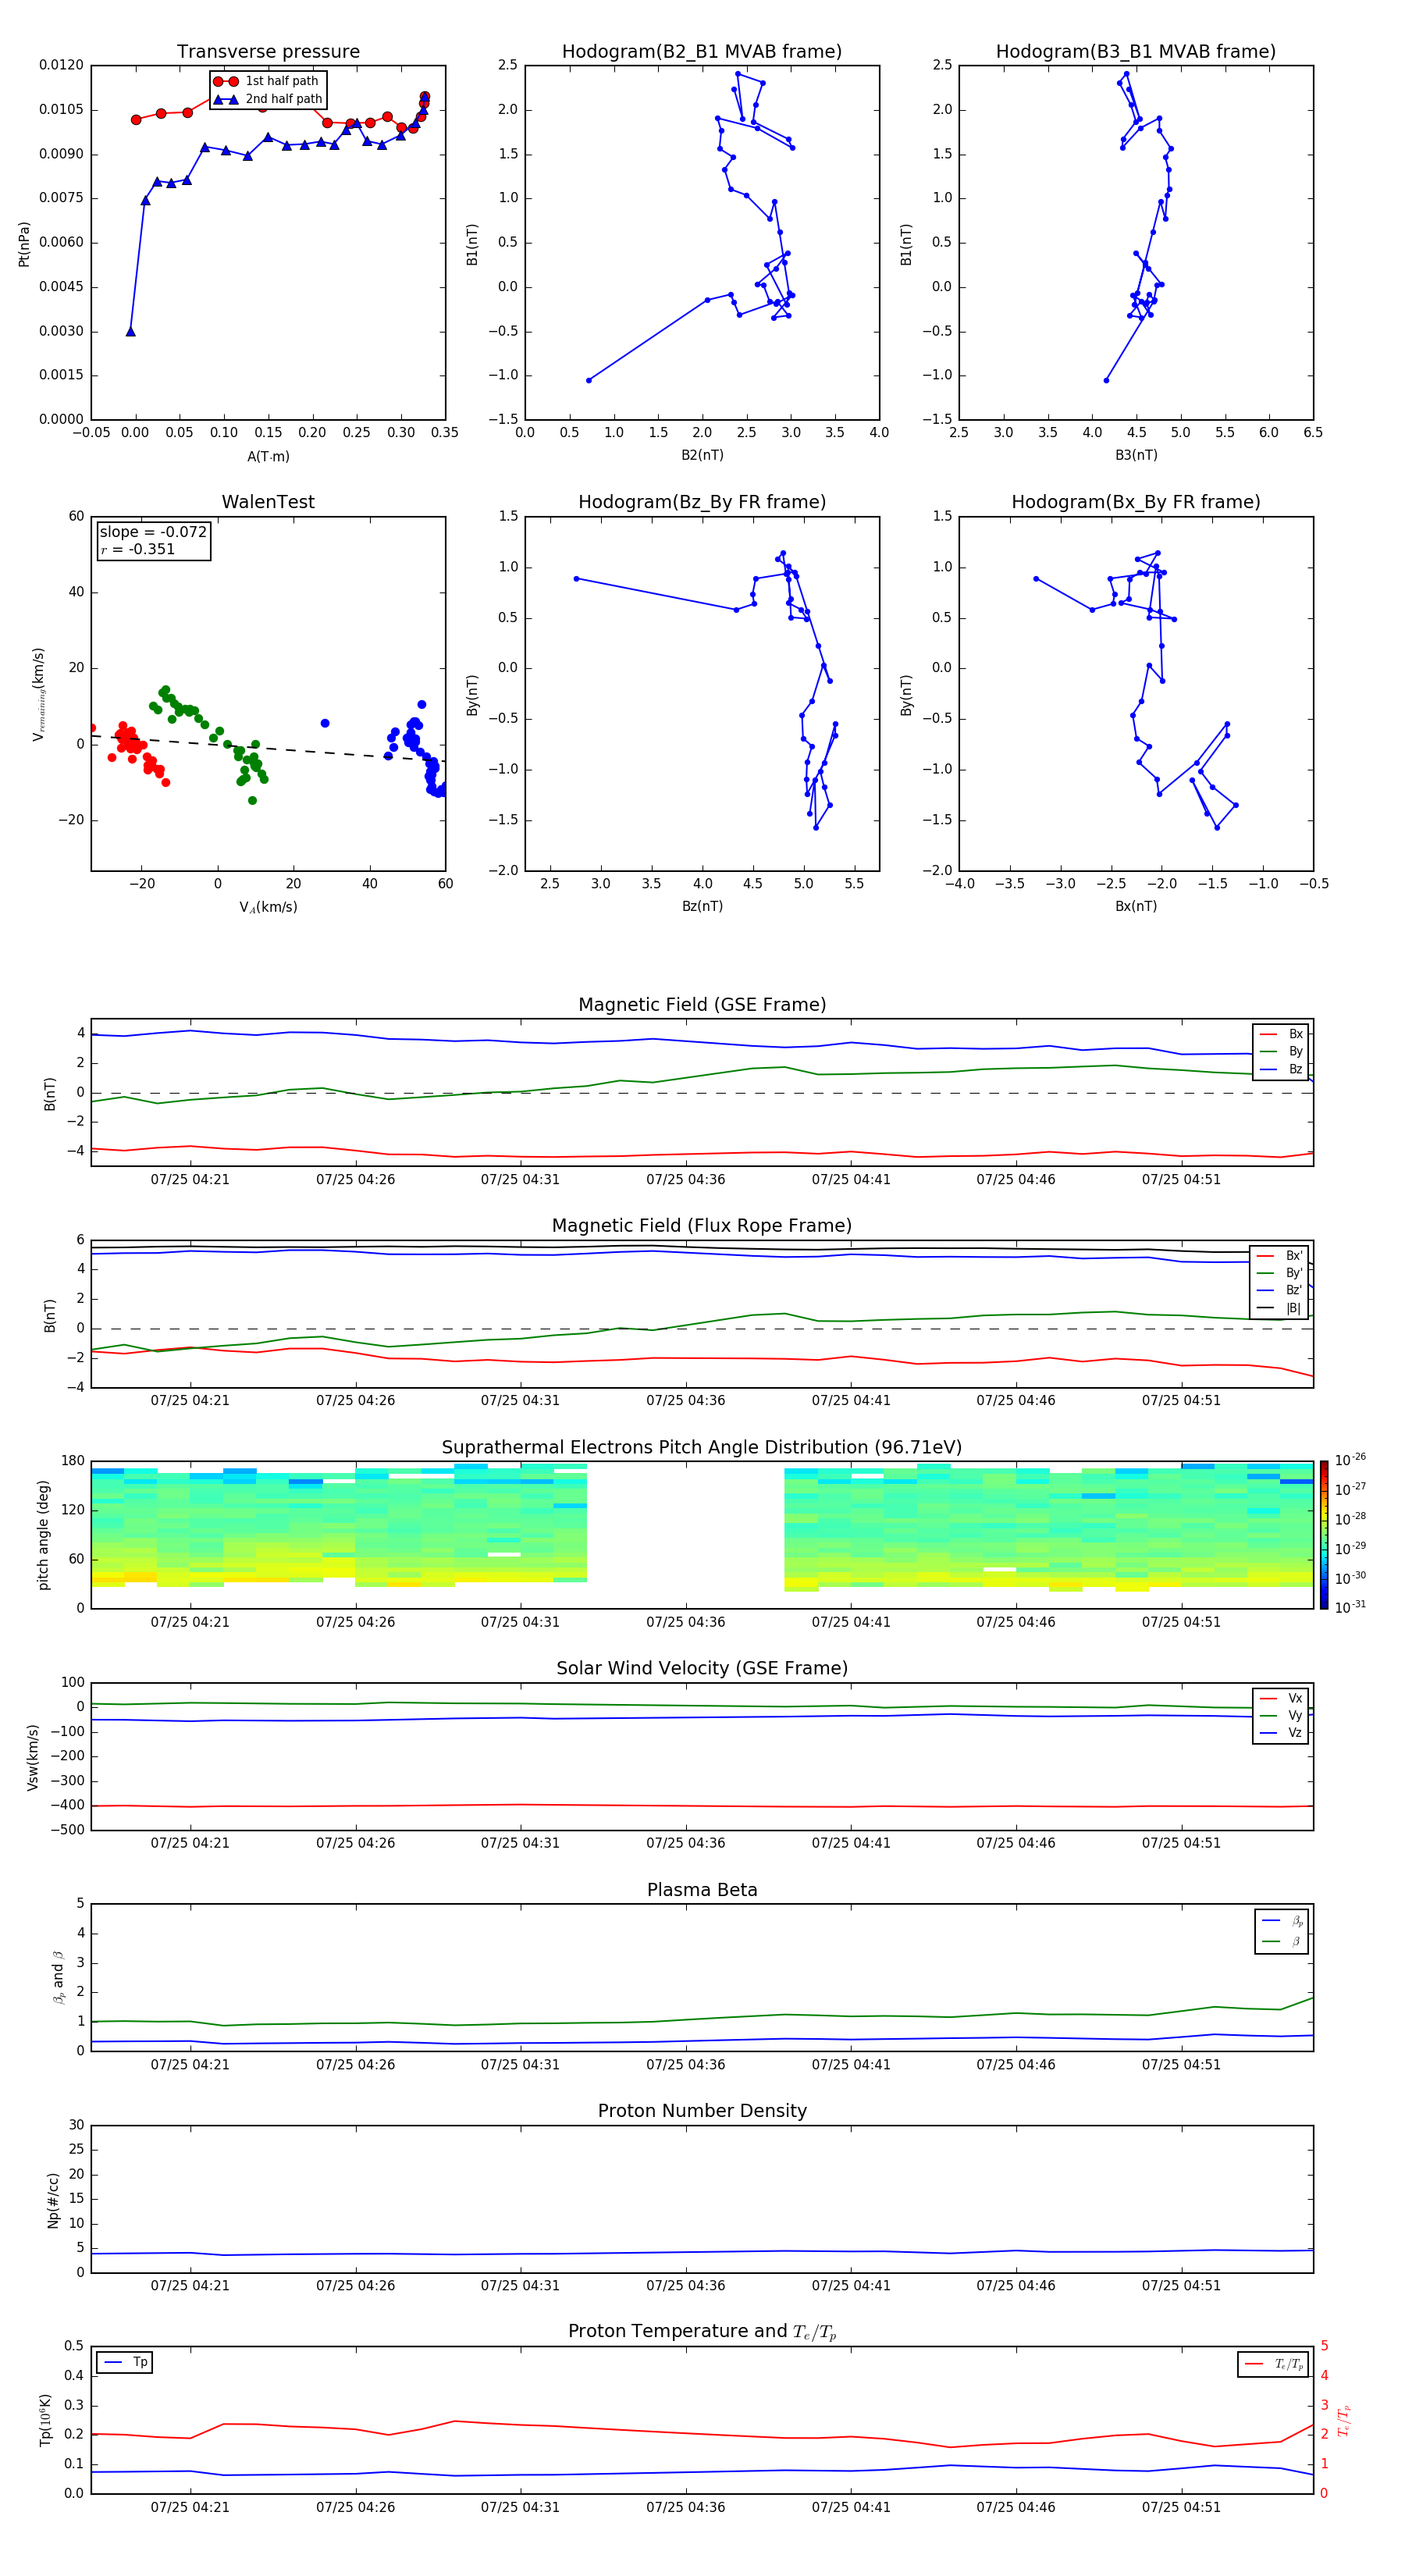
Task: Select the '2nd half path' legend entry
Action: tap(267, 99)
